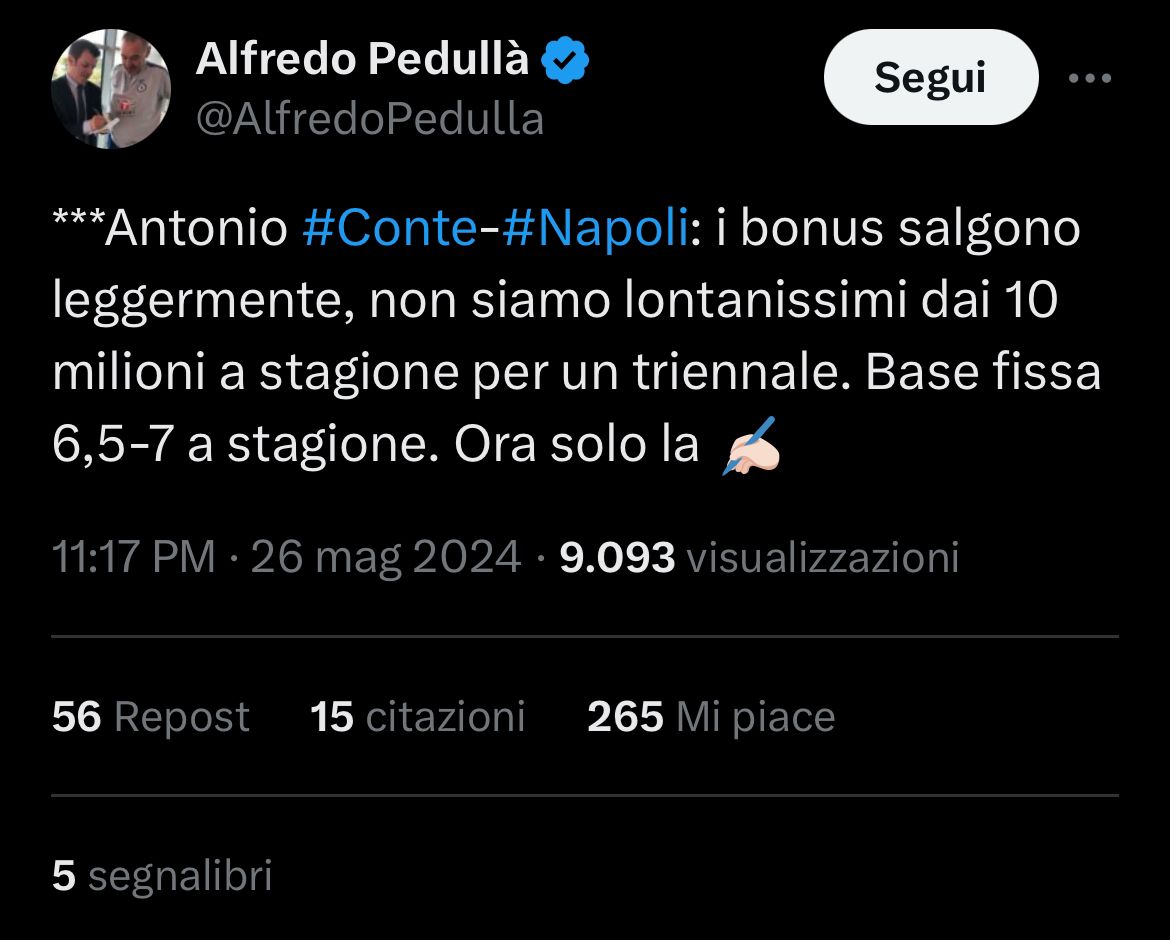1170x940 pixels.
Task: Click the @AlfredoPedulla handle
Action: pos(370,120)
